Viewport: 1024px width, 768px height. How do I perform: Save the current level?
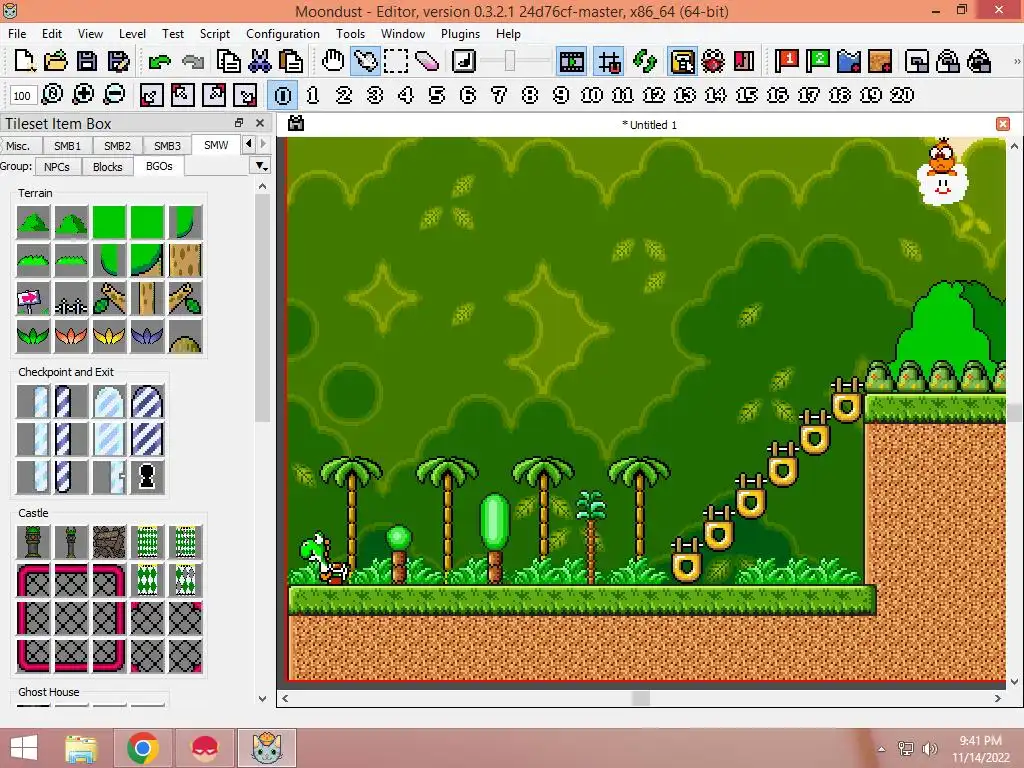87,61
